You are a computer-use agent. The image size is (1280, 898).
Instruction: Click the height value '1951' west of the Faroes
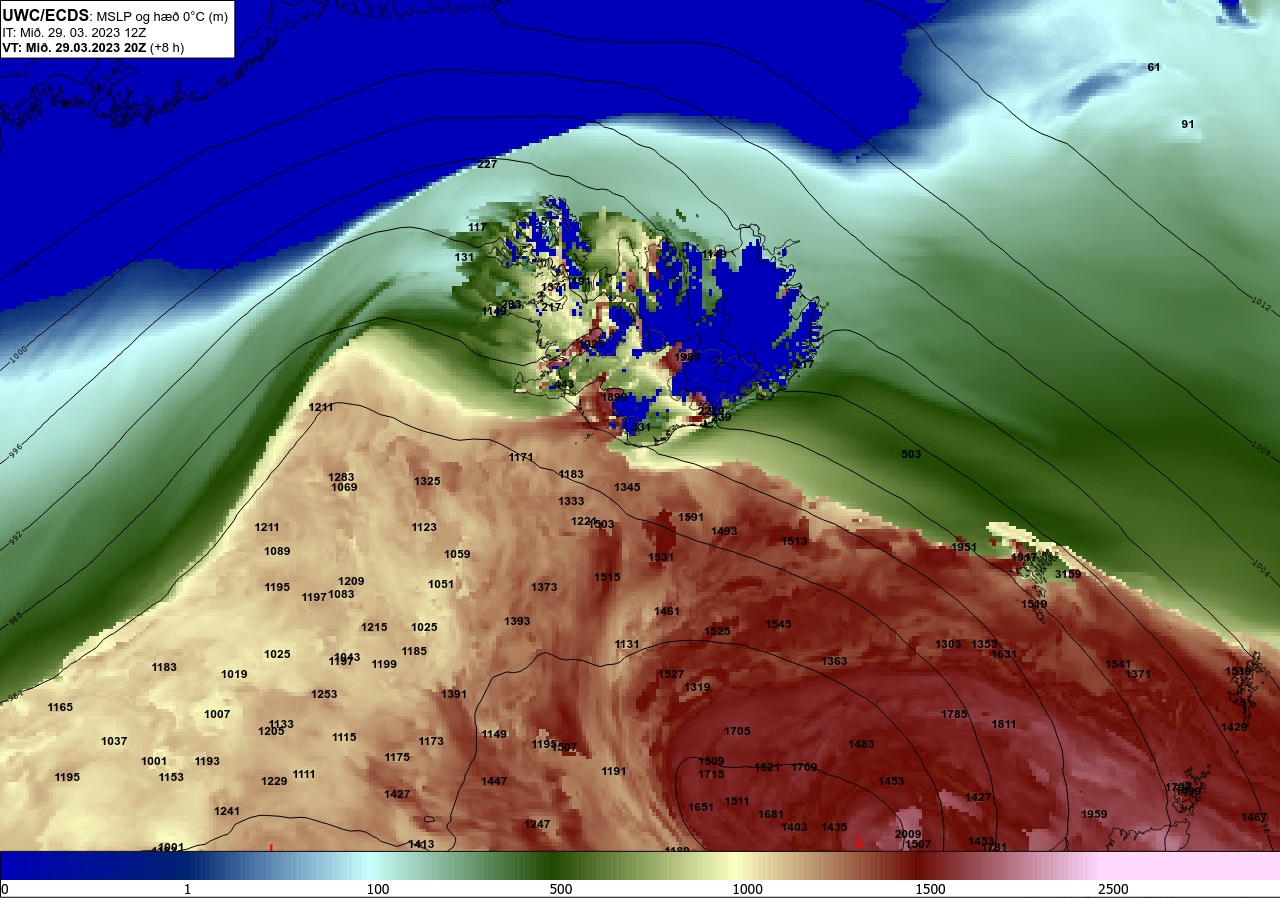click(964, 547)
